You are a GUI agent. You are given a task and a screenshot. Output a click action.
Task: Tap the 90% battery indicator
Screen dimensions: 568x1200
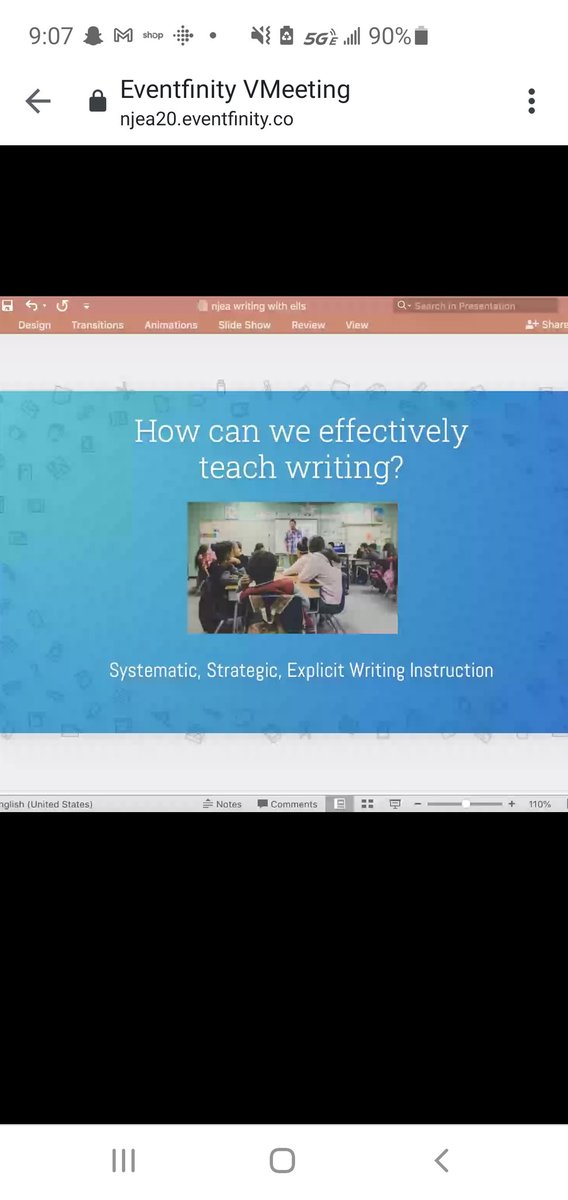399,36
